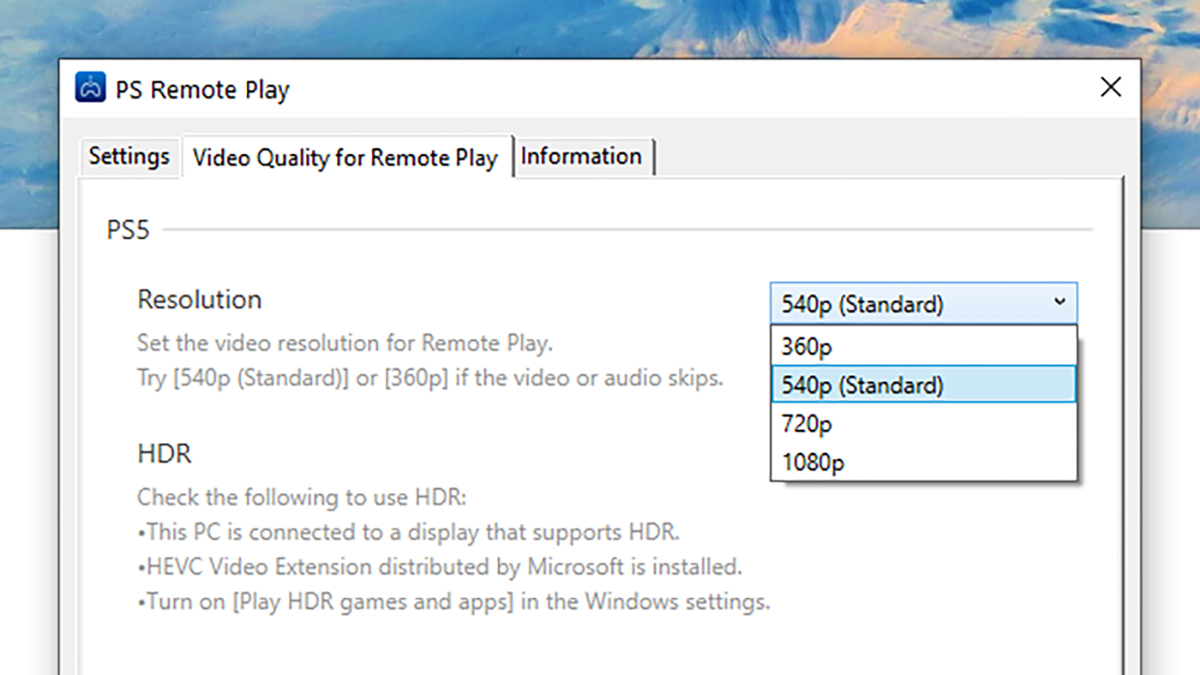Click the PS Remote Play controller icon
1200x675 pixels.
[91, 88]
